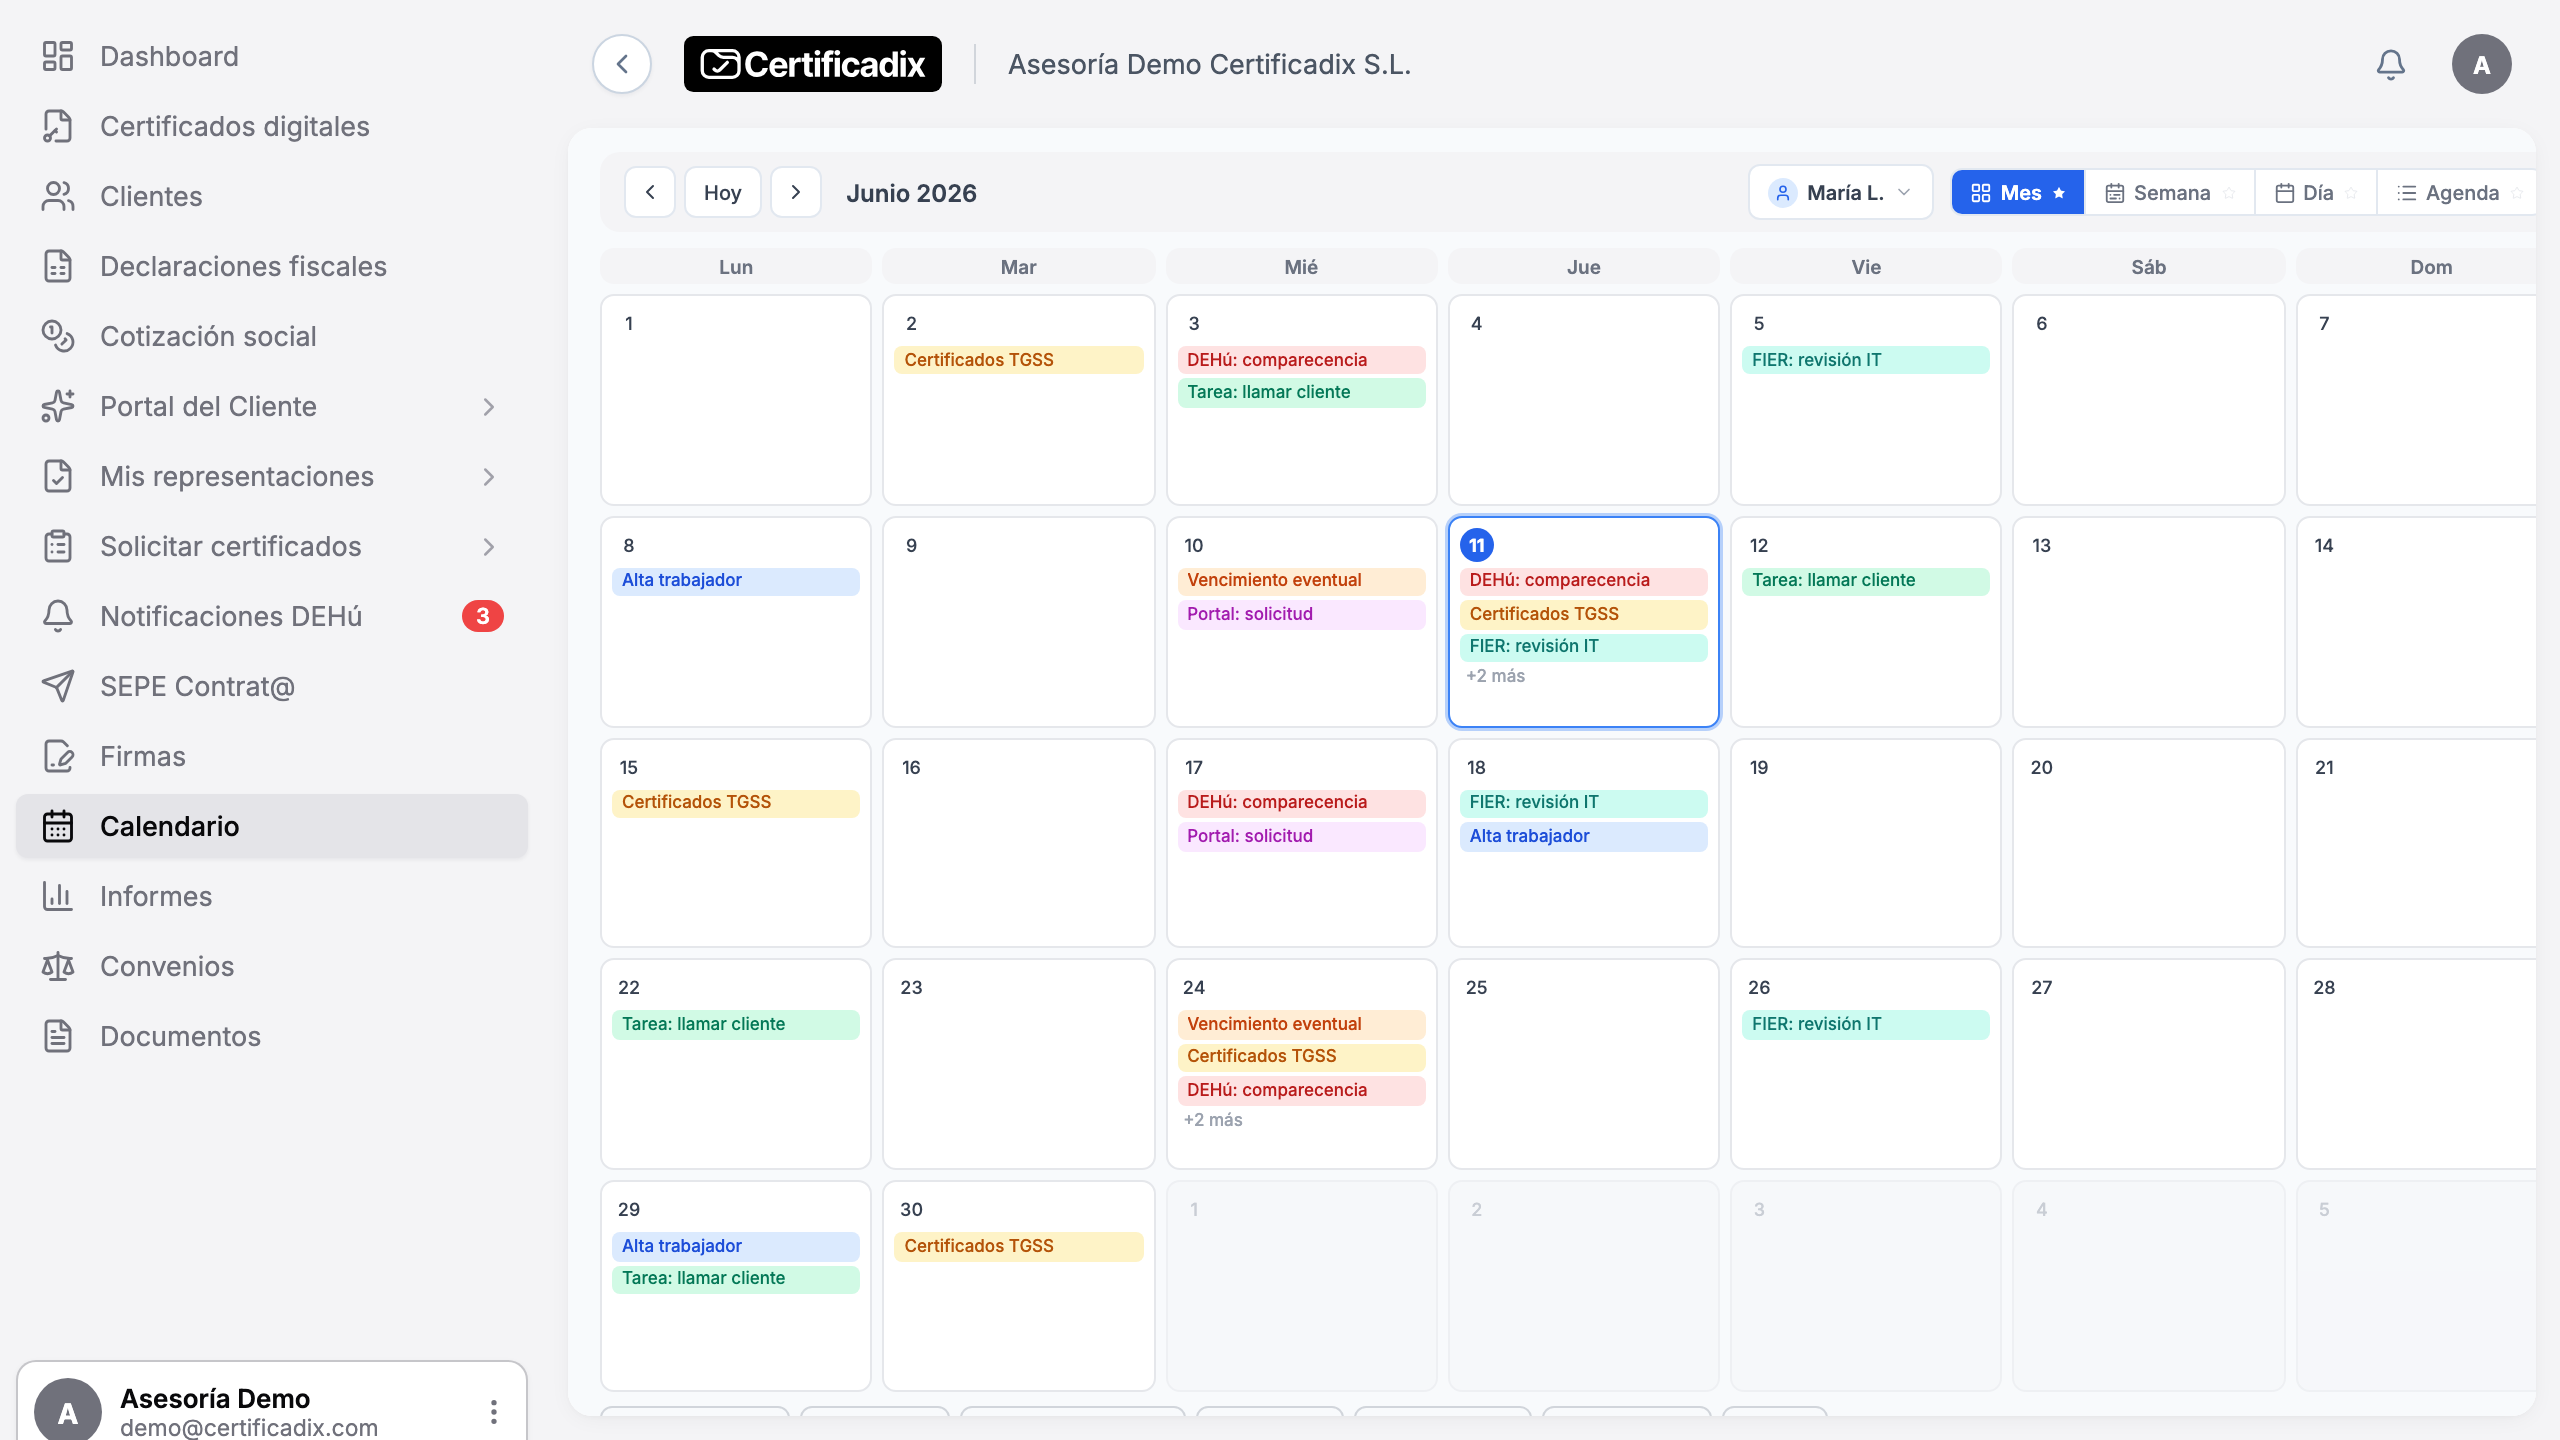Image resolution: width=2560 pixels, height=1440 pixels.
Task: Open the María L. user filter dropdown
Action: (x=1840, y=192)
